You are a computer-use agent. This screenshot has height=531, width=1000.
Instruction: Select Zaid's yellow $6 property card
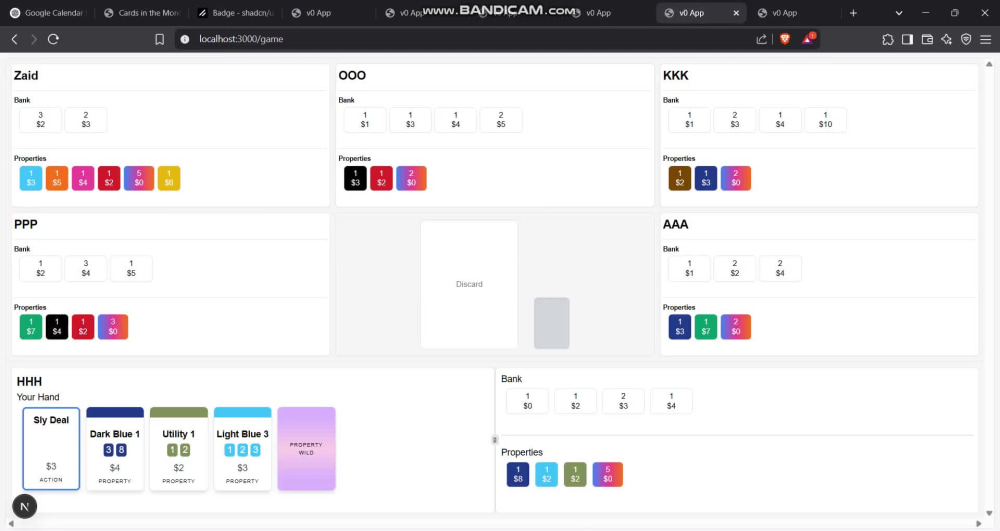pos(169,178)
